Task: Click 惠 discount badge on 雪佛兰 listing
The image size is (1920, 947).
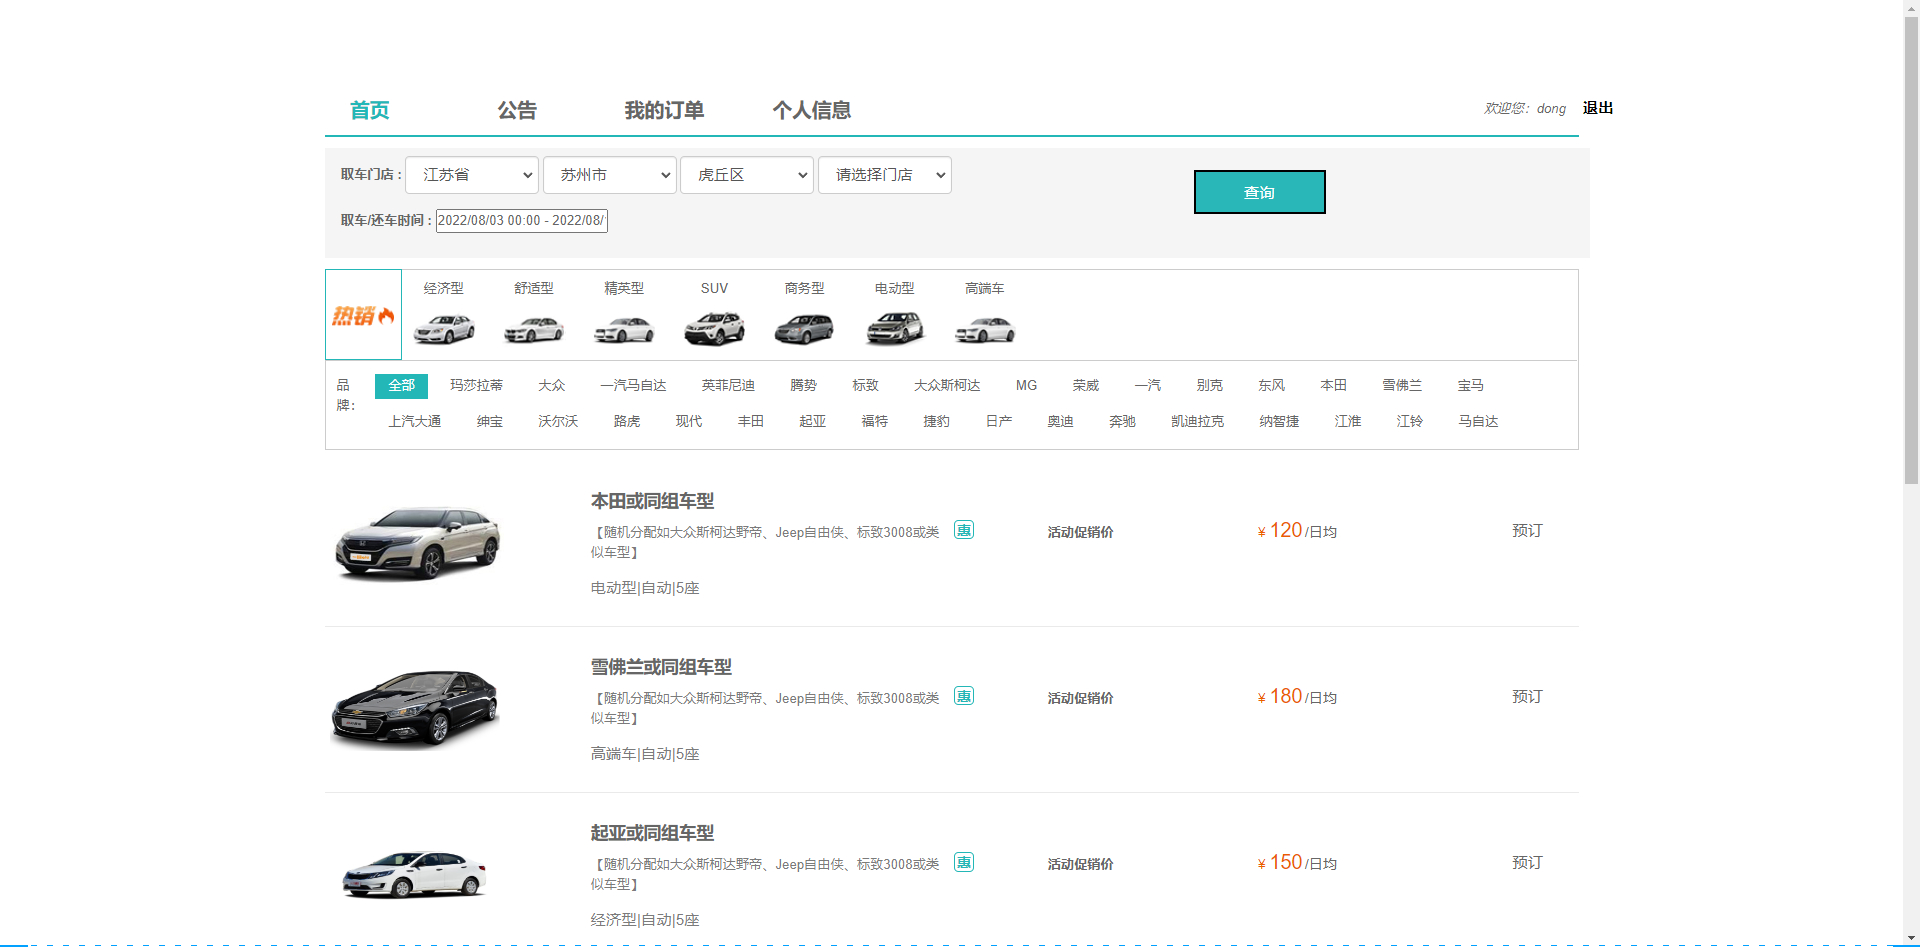Action: point(964,696)
